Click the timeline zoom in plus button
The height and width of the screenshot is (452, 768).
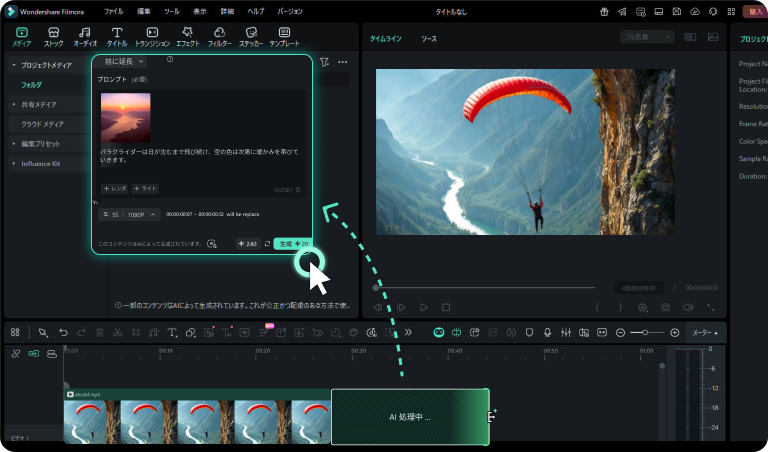coord(674,333)
